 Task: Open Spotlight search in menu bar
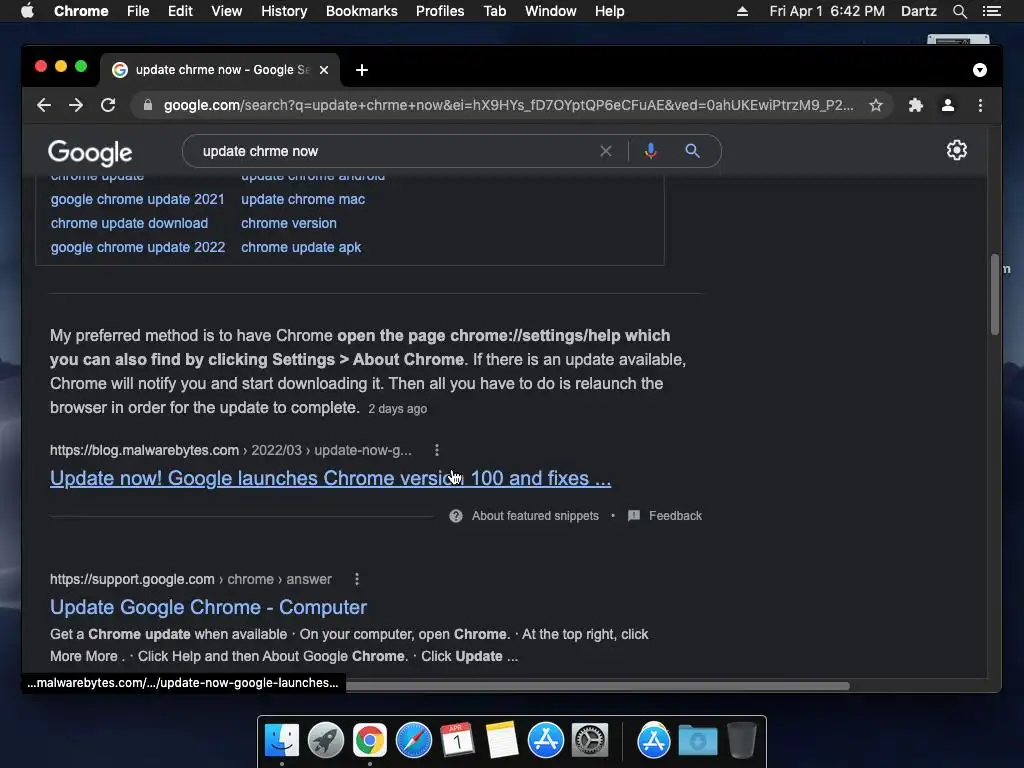[959, 11]
